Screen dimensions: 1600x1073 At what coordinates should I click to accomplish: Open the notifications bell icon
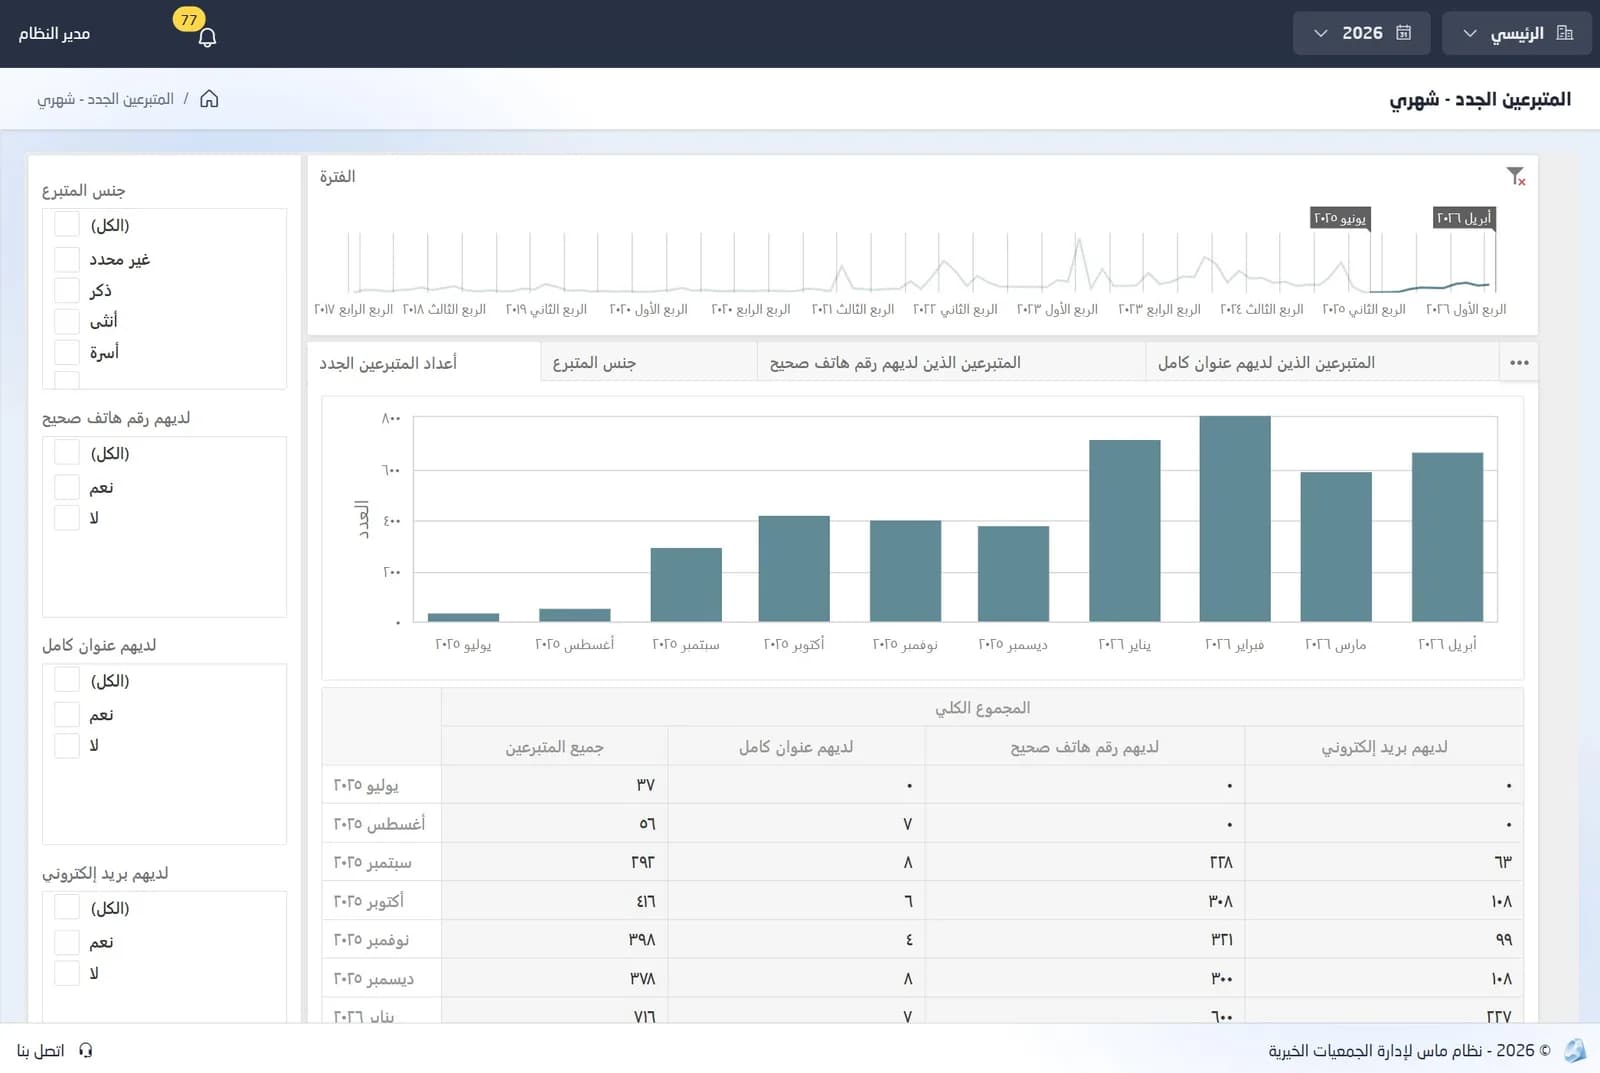click(x=207, y=37)
